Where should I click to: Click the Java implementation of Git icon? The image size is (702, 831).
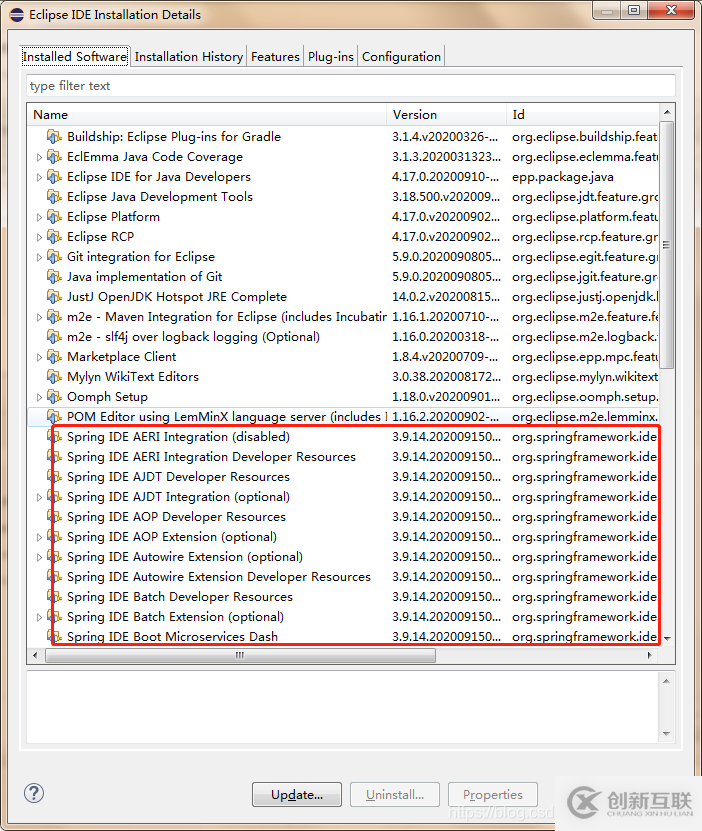[x=54, y=277]
